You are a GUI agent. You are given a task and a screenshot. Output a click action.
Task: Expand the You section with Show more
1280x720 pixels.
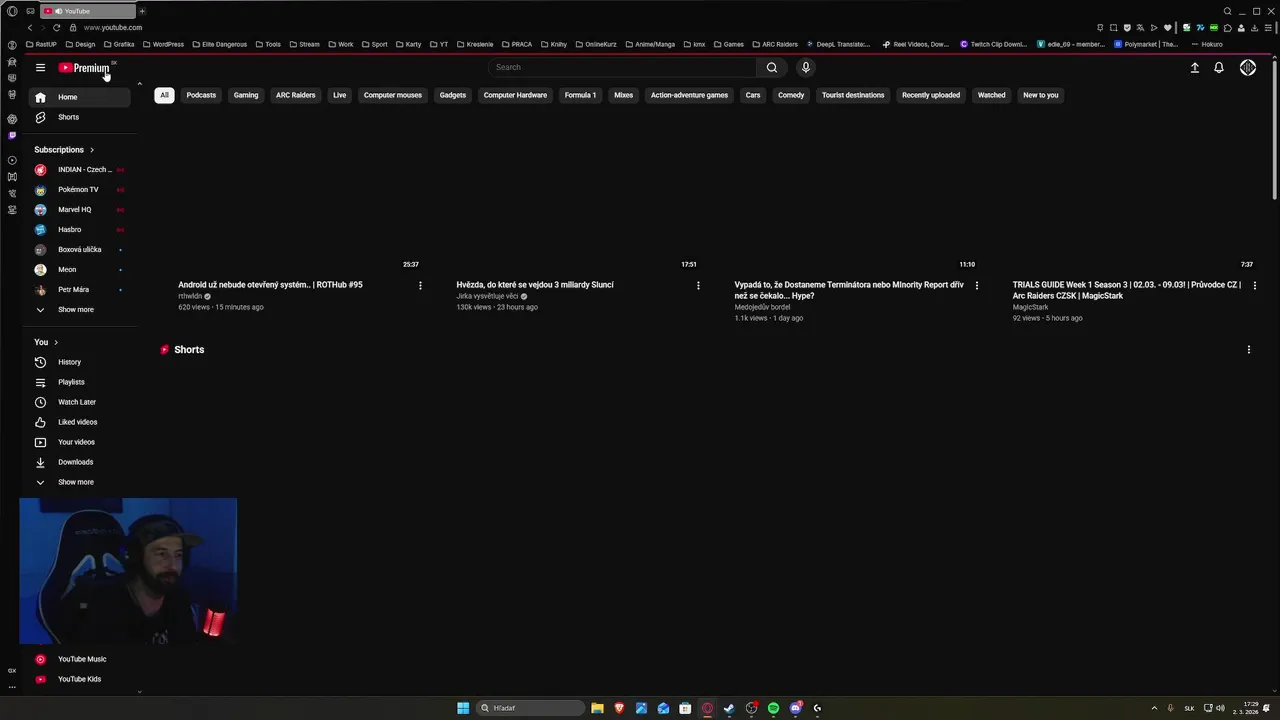(x=80, y=482)
